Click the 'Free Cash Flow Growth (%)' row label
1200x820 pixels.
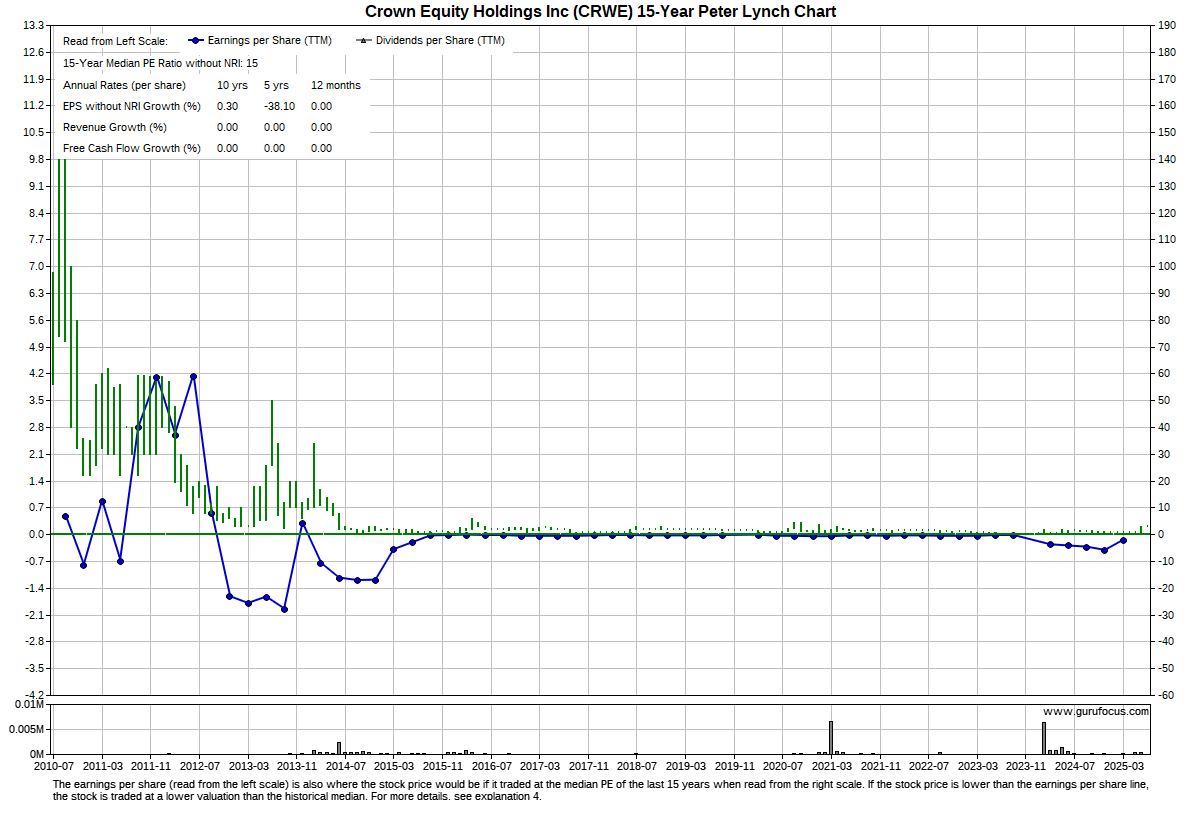click(x=132, y=148)
